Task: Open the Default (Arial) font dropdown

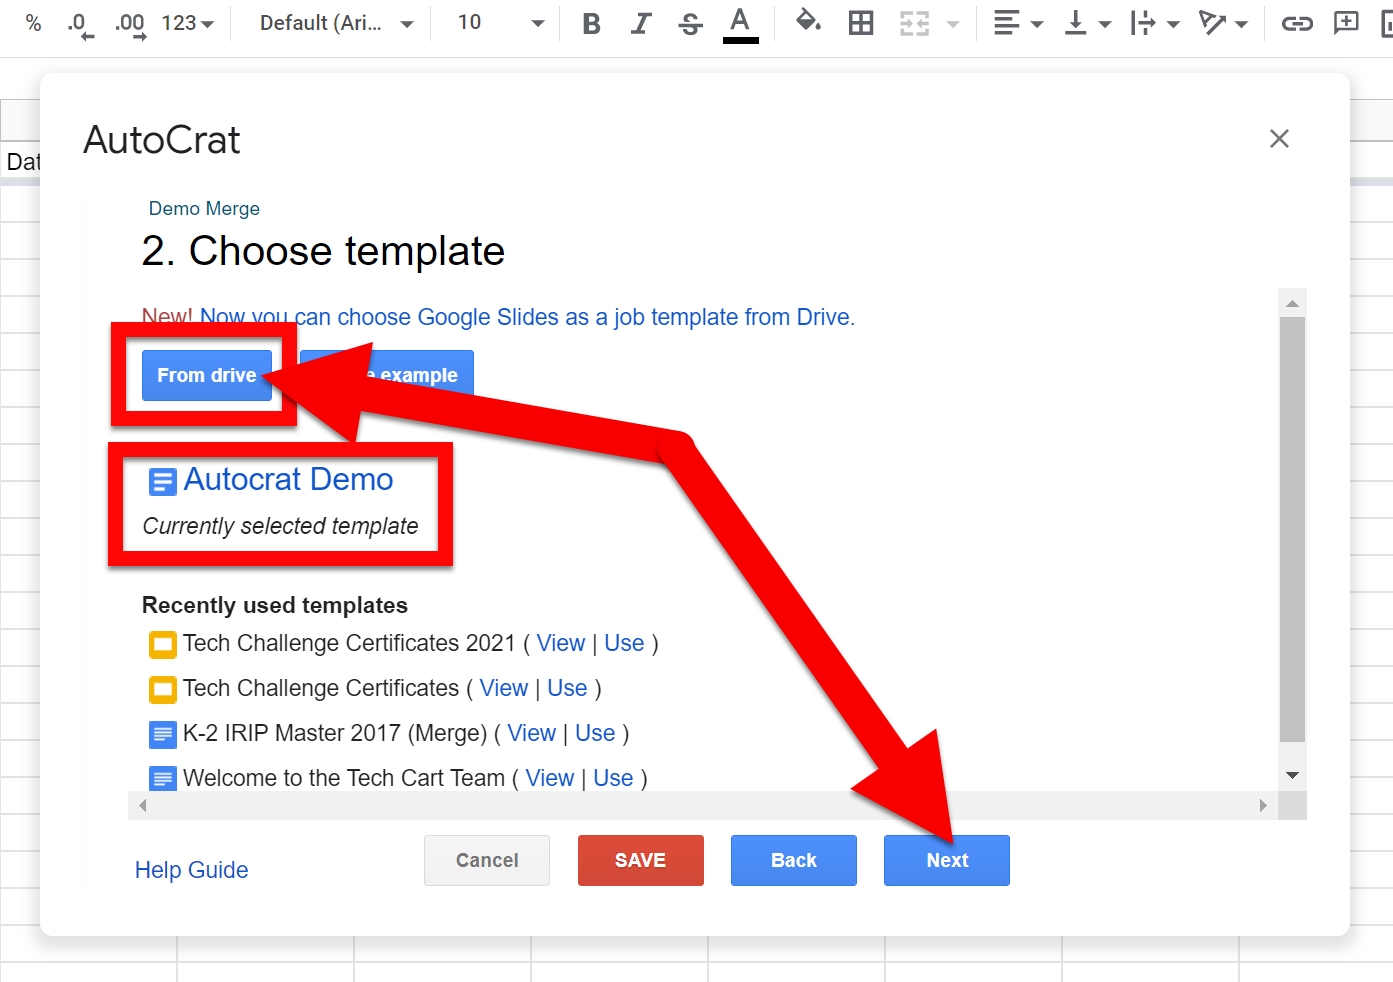Action: point(337,23)
